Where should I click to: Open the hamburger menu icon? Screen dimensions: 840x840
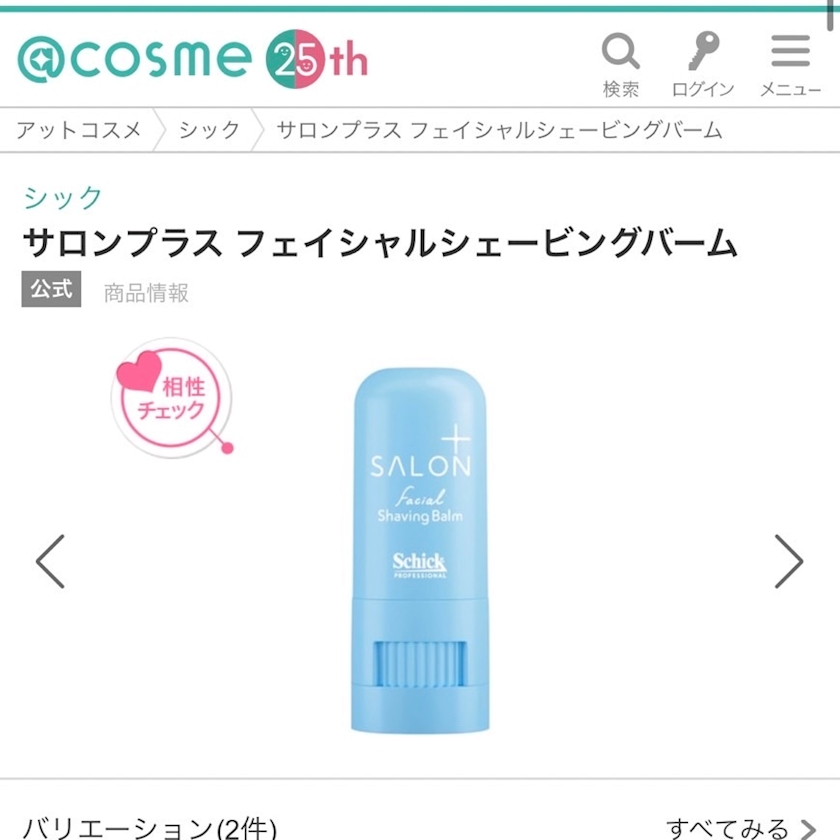790,51
